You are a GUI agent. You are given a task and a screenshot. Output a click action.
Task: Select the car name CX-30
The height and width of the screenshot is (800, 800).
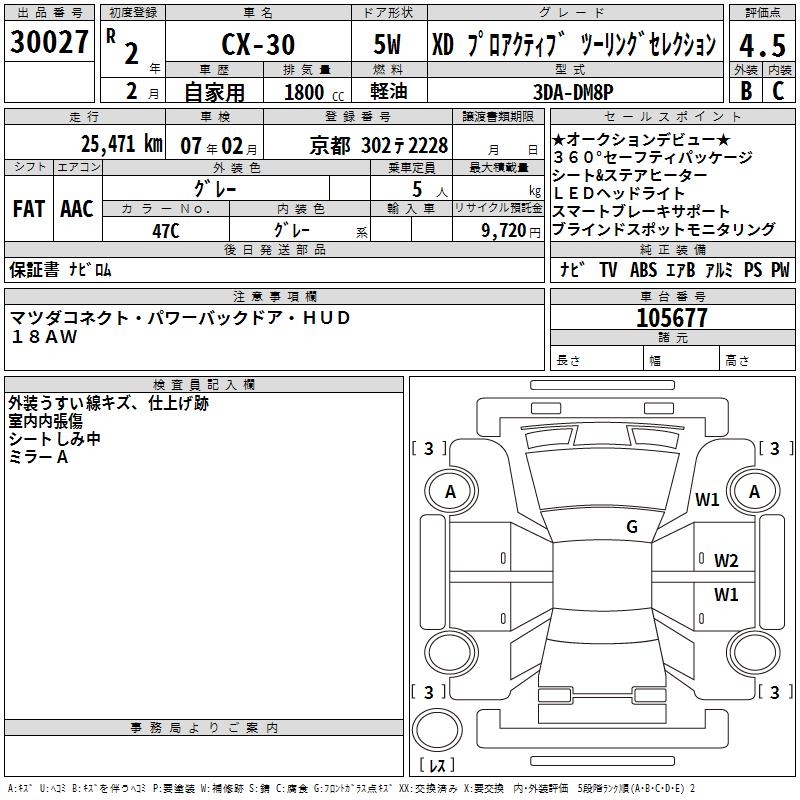pyautogui.click(x=258, y=44)
